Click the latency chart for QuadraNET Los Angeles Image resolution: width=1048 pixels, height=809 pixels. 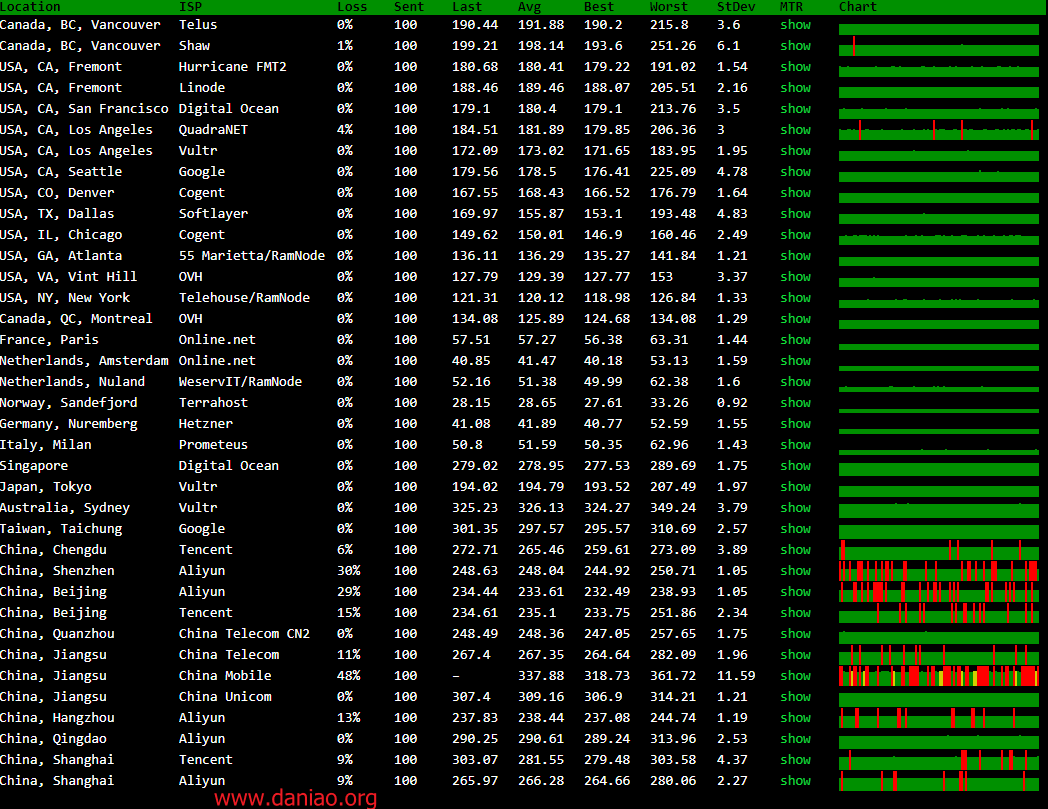(939, 130)
